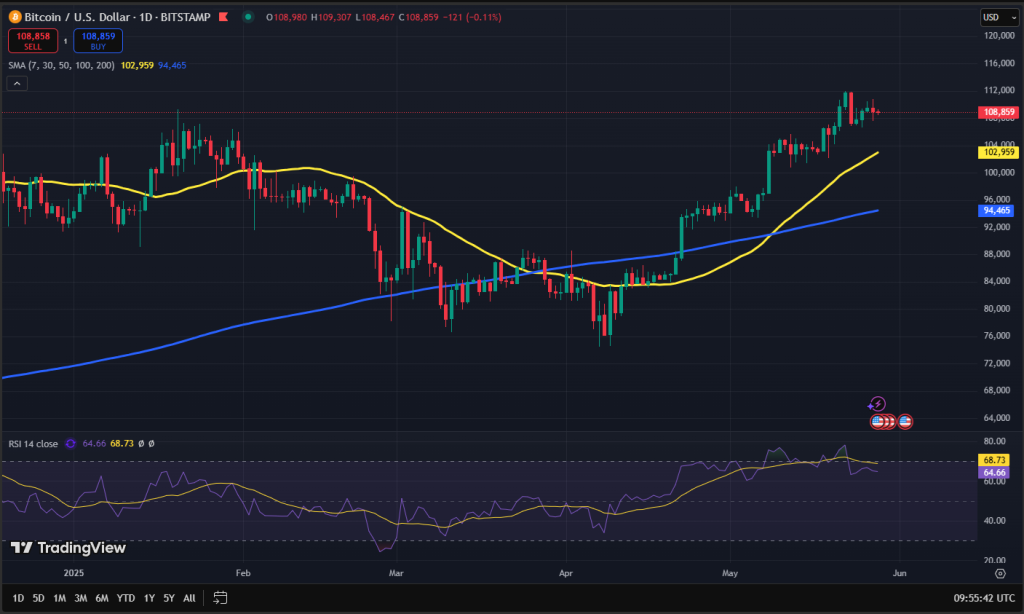Click the RSI settings circle icon
This screenshot has height=614, width=1024.
(x=71, y=444)
